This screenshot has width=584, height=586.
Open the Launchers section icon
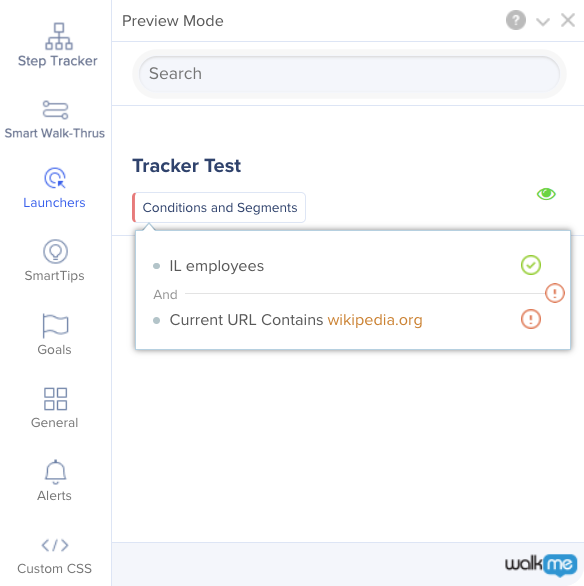tap(55, 178)
